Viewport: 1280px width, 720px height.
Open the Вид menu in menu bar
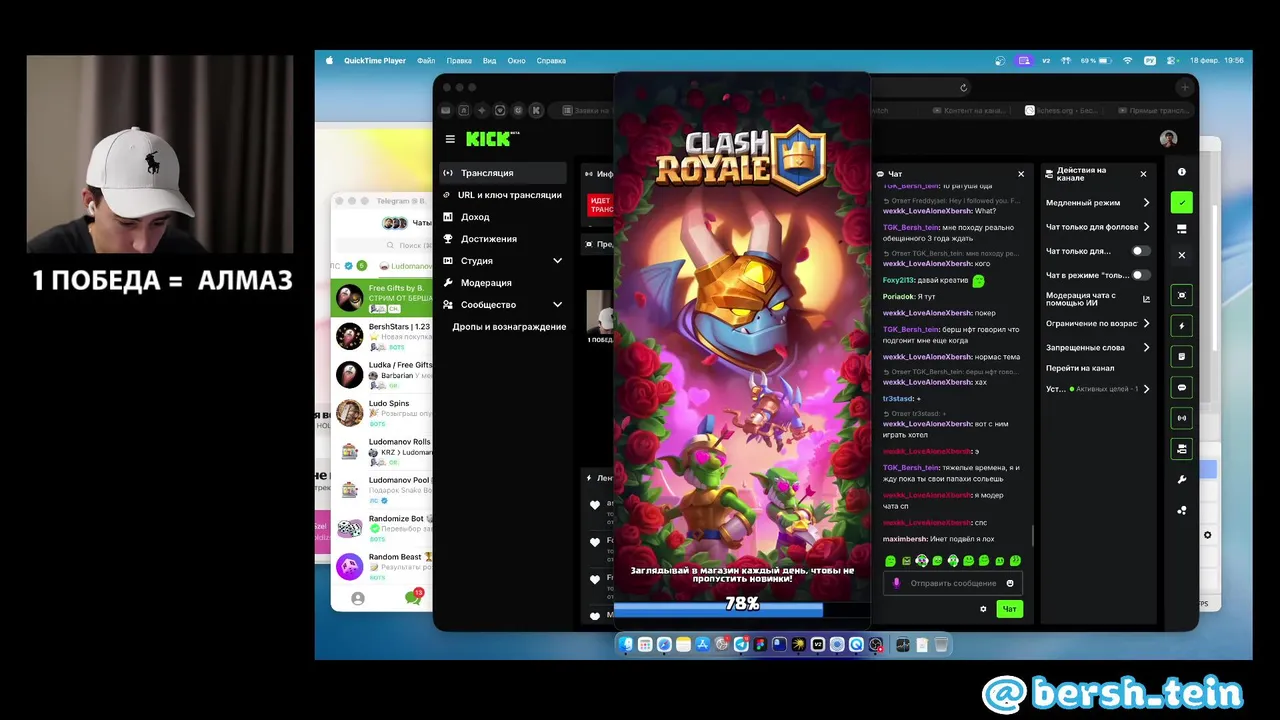click(x=489, y=61)
